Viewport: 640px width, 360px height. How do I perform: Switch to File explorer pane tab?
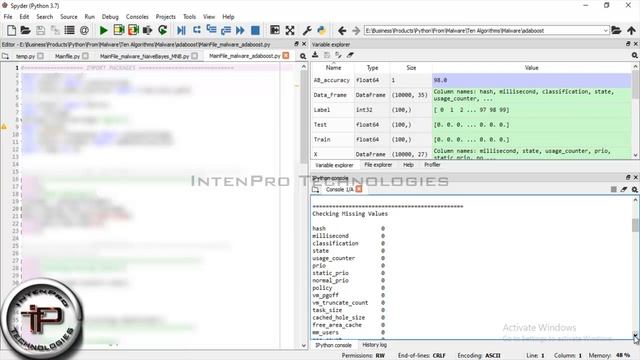(x=378, y=165)
